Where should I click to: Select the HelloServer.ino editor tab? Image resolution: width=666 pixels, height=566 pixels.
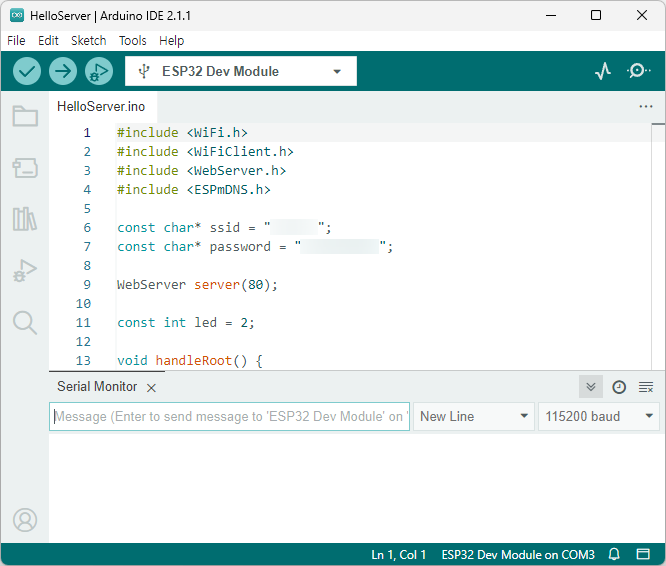click(x=101, y=107)
